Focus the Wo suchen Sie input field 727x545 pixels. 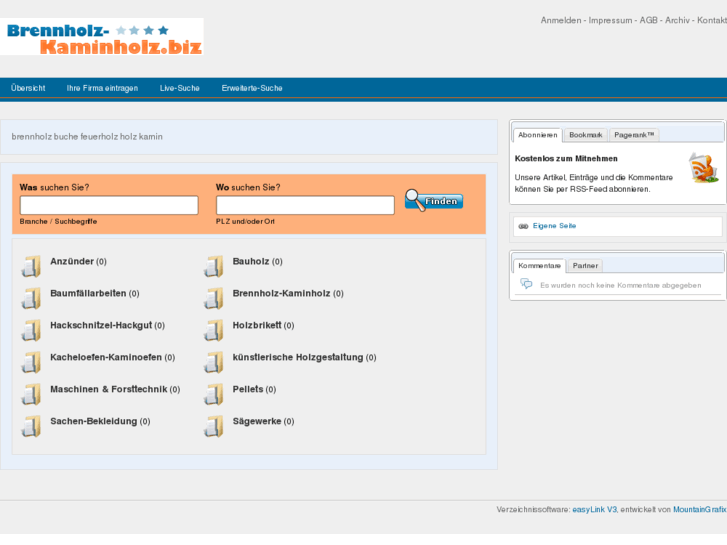coord(305,205)
